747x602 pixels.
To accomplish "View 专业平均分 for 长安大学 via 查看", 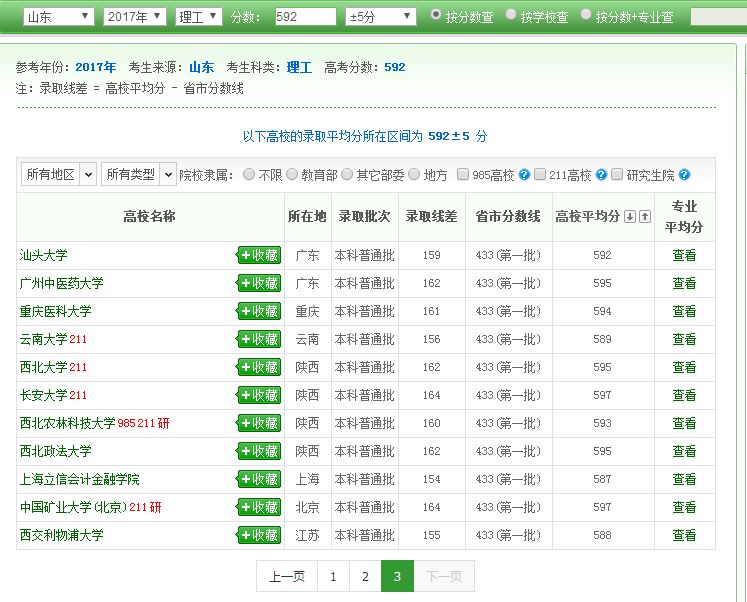I will pos(684,395).
